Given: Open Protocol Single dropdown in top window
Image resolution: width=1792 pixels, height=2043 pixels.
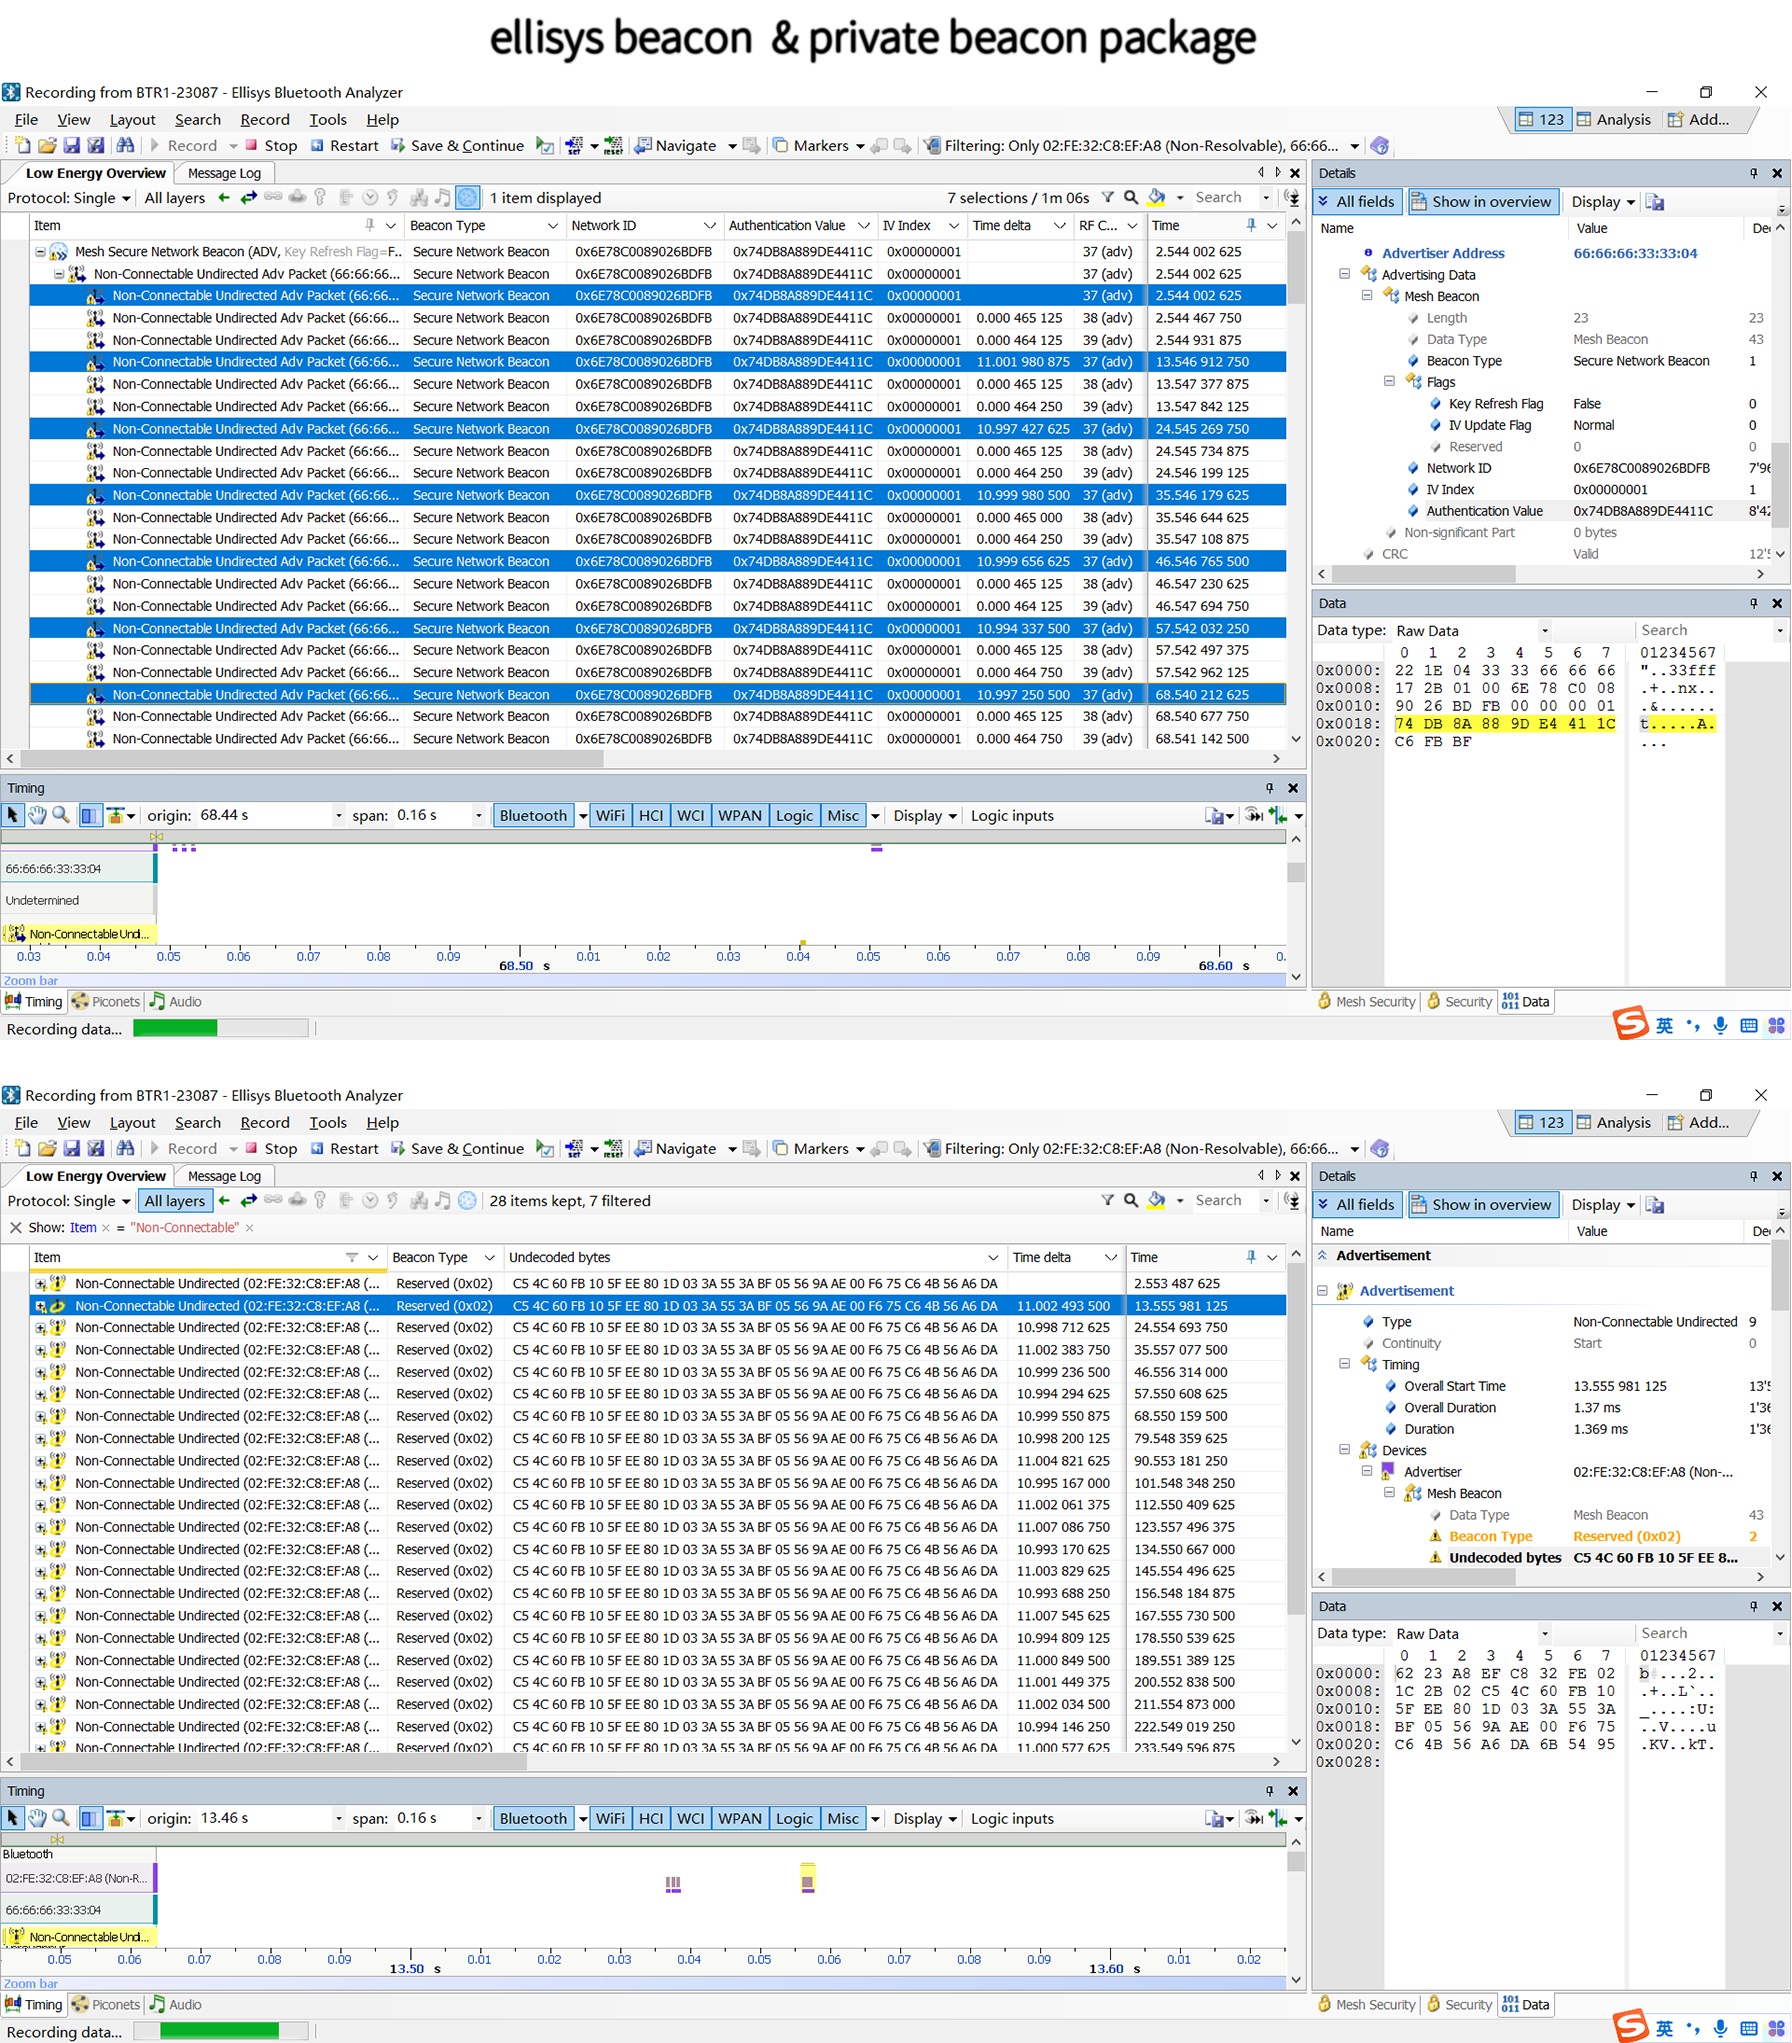Looking at the screenshot, I should coord(69,198).
